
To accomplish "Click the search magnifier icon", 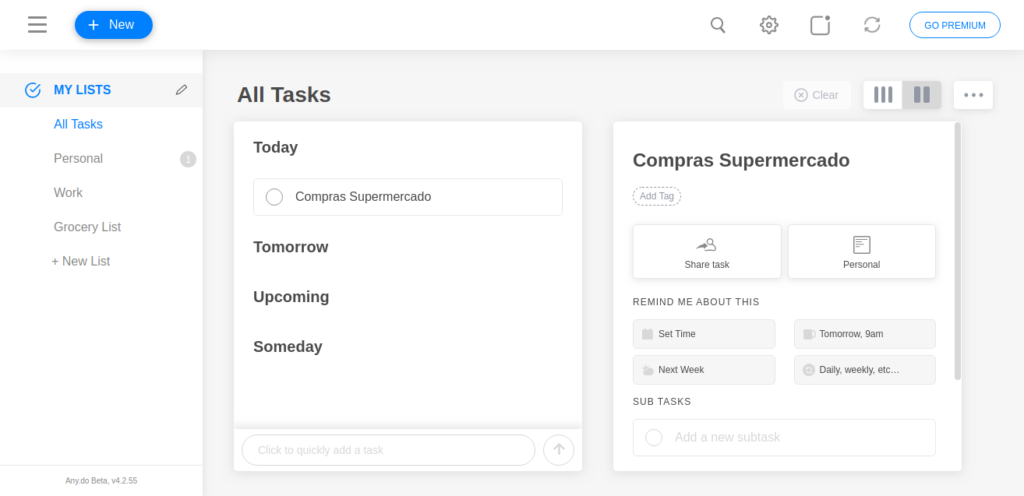I will [x=718, y=25].
